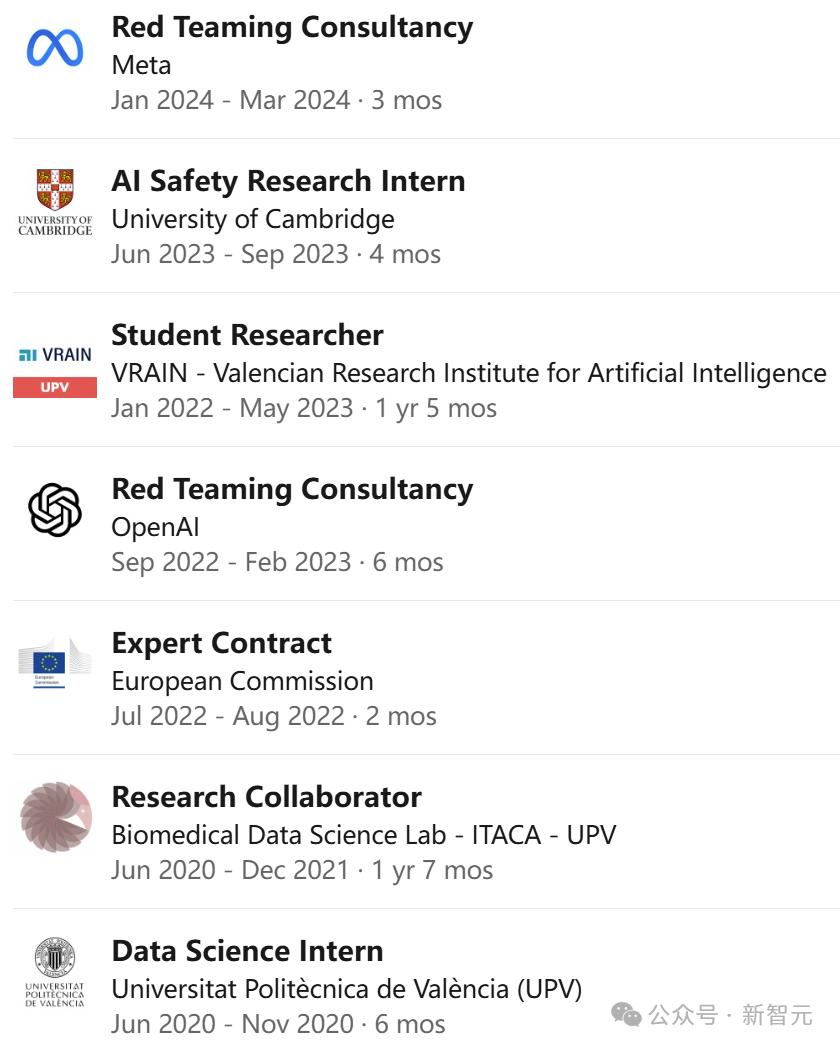The width and height of the screenshot is (840, 1049).
Task: Open the Data Science Intern title
Action: (247, 951)
